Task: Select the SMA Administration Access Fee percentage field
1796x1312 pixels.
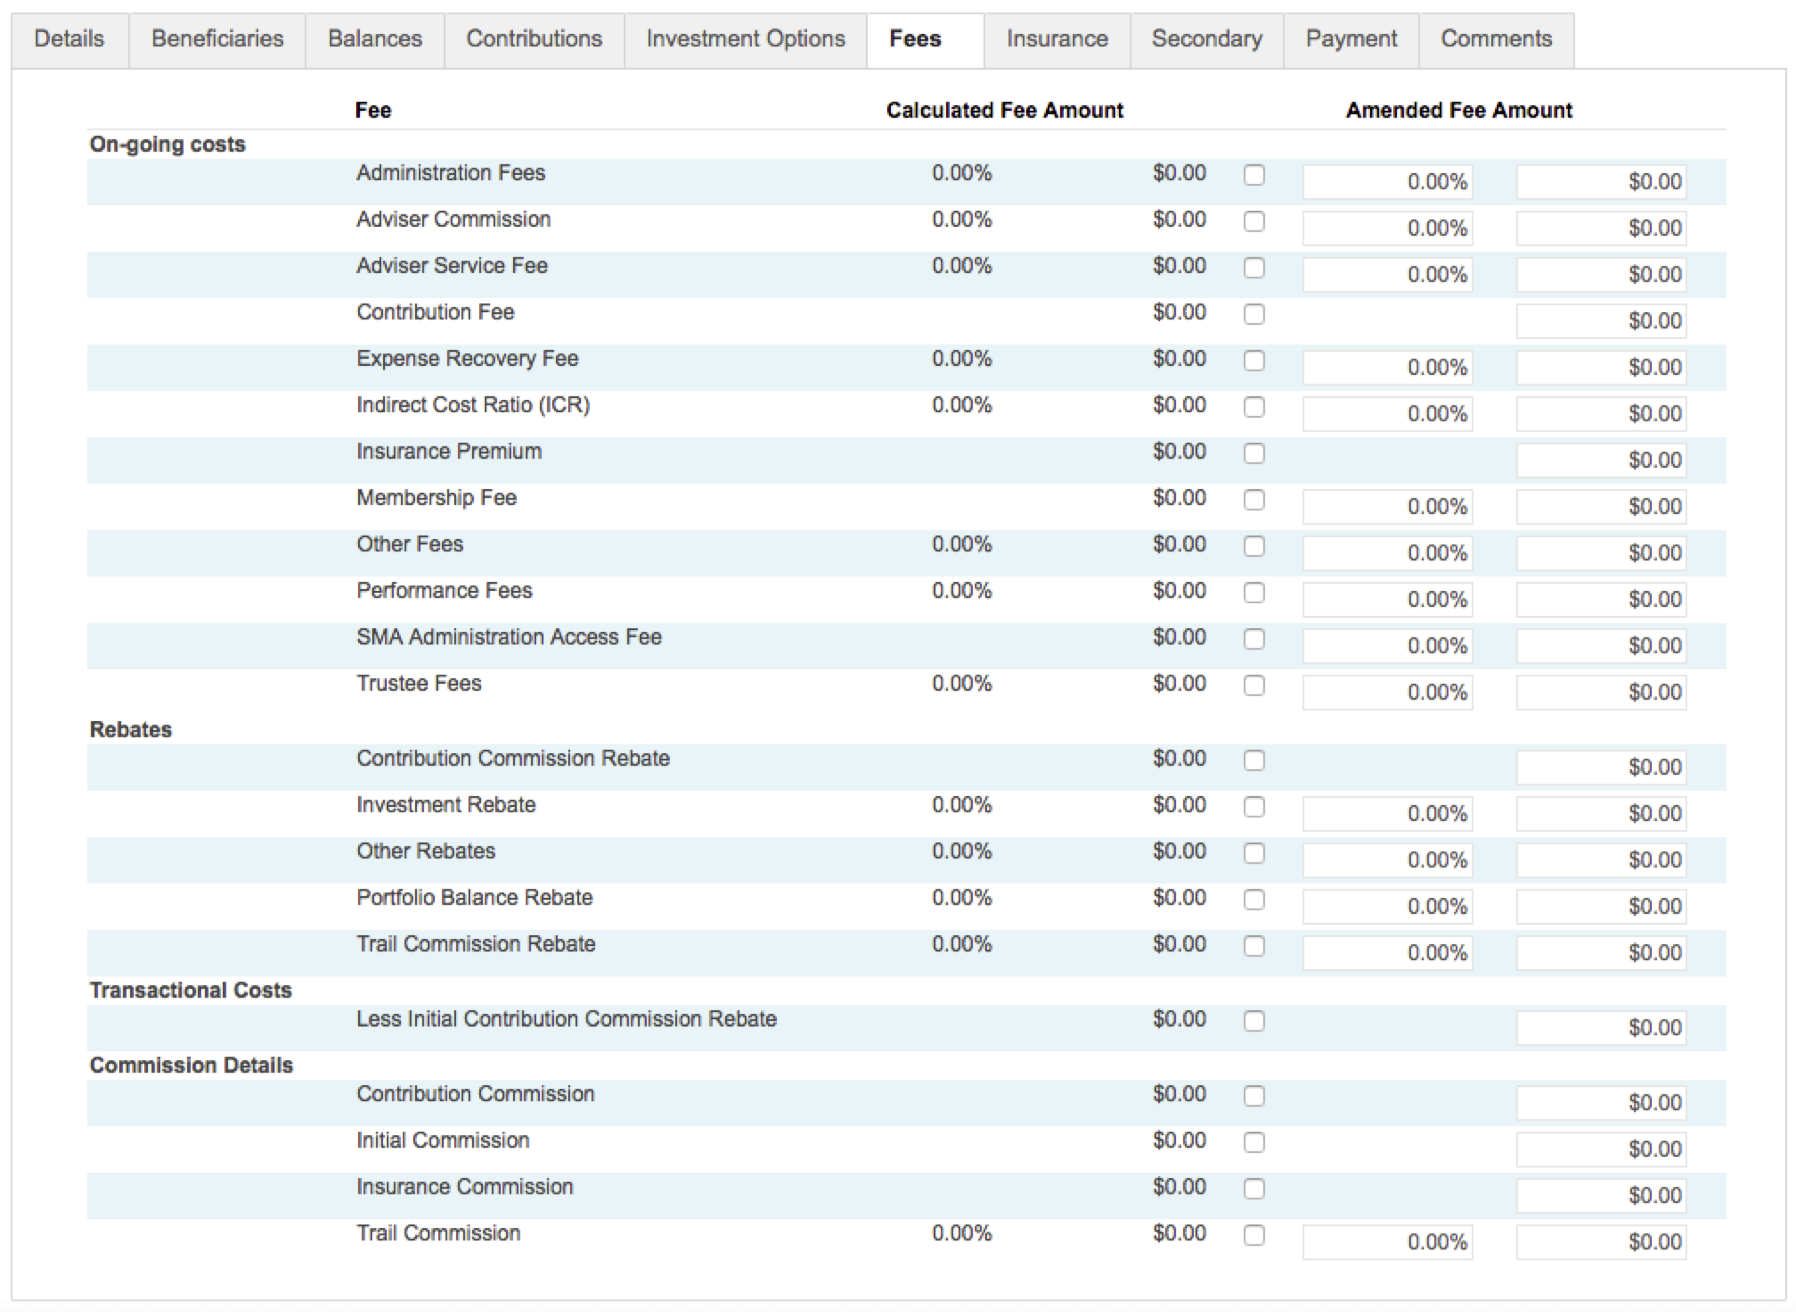Action: [x=1387, y=647]
